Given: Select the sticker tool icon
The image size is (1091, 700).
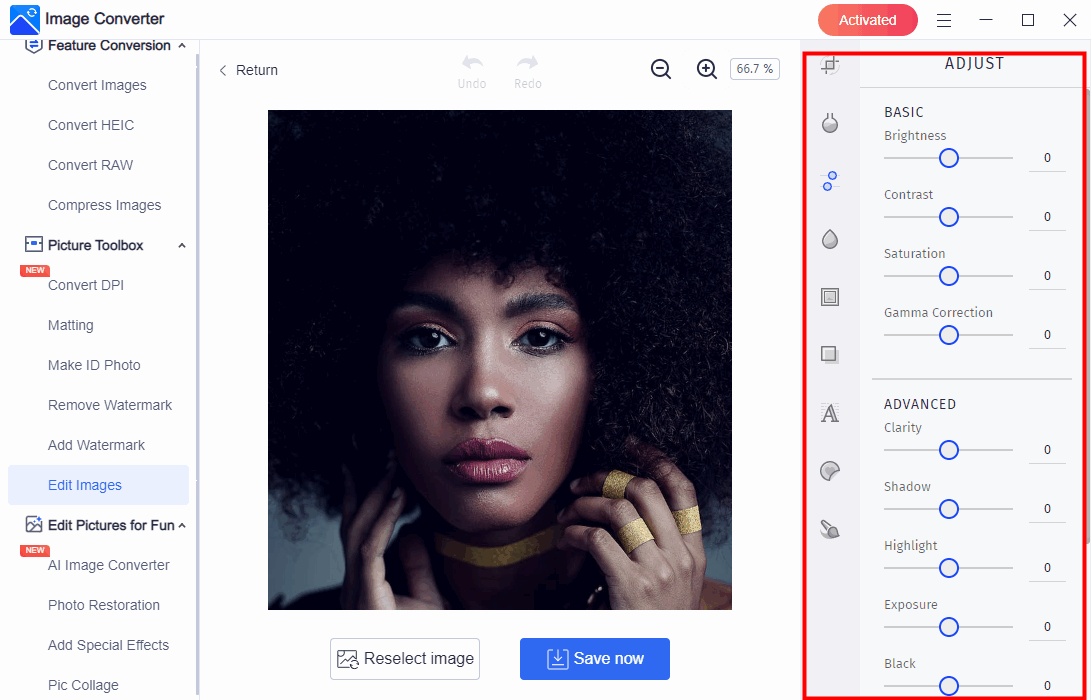Looking at the screenshot, I should [x=829, y=471].
